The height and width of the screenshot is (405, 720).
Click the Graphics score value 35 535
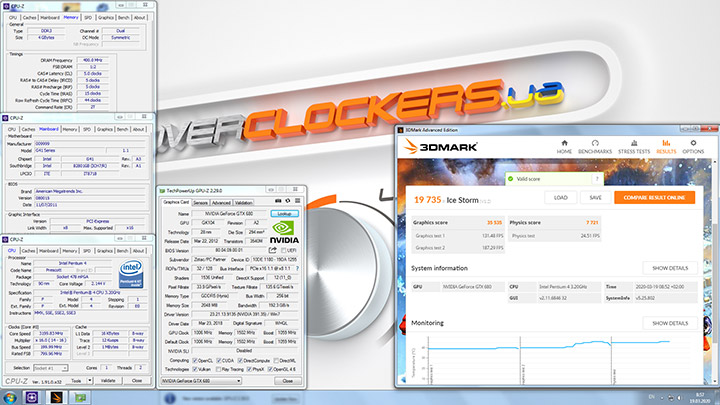pos(494,223)
